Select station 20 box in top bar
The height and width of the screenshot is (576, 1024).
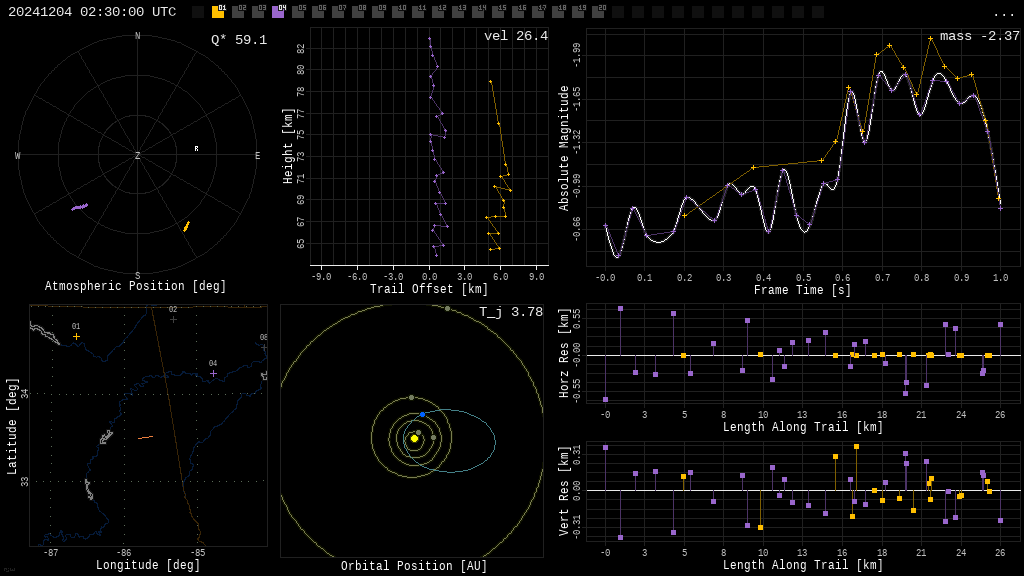pyautogui.click(x=598, y=12)
